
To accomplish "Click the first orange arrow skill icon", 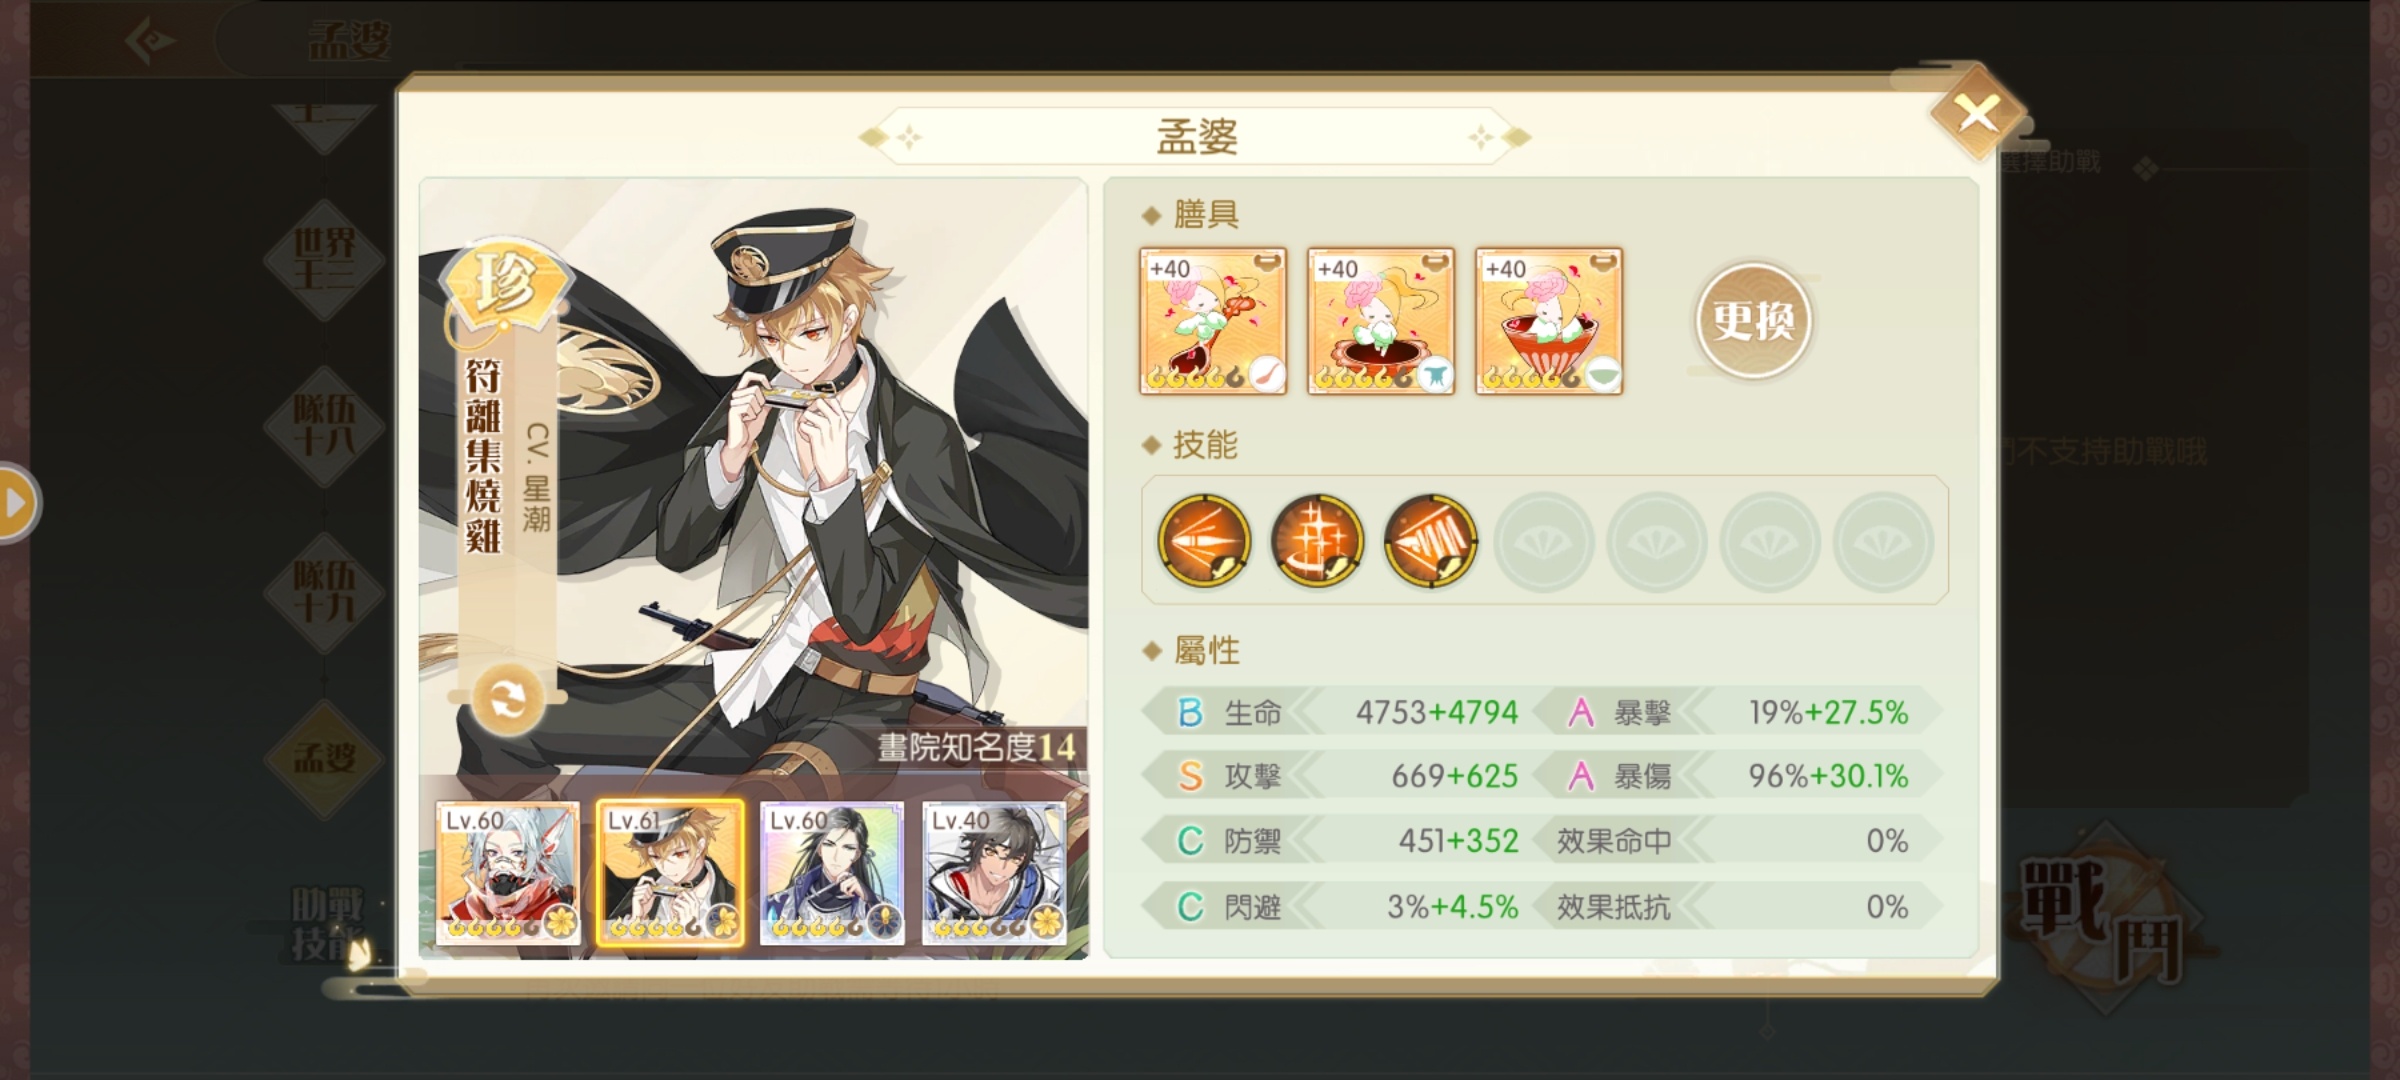I will [x=1204, y=540].
